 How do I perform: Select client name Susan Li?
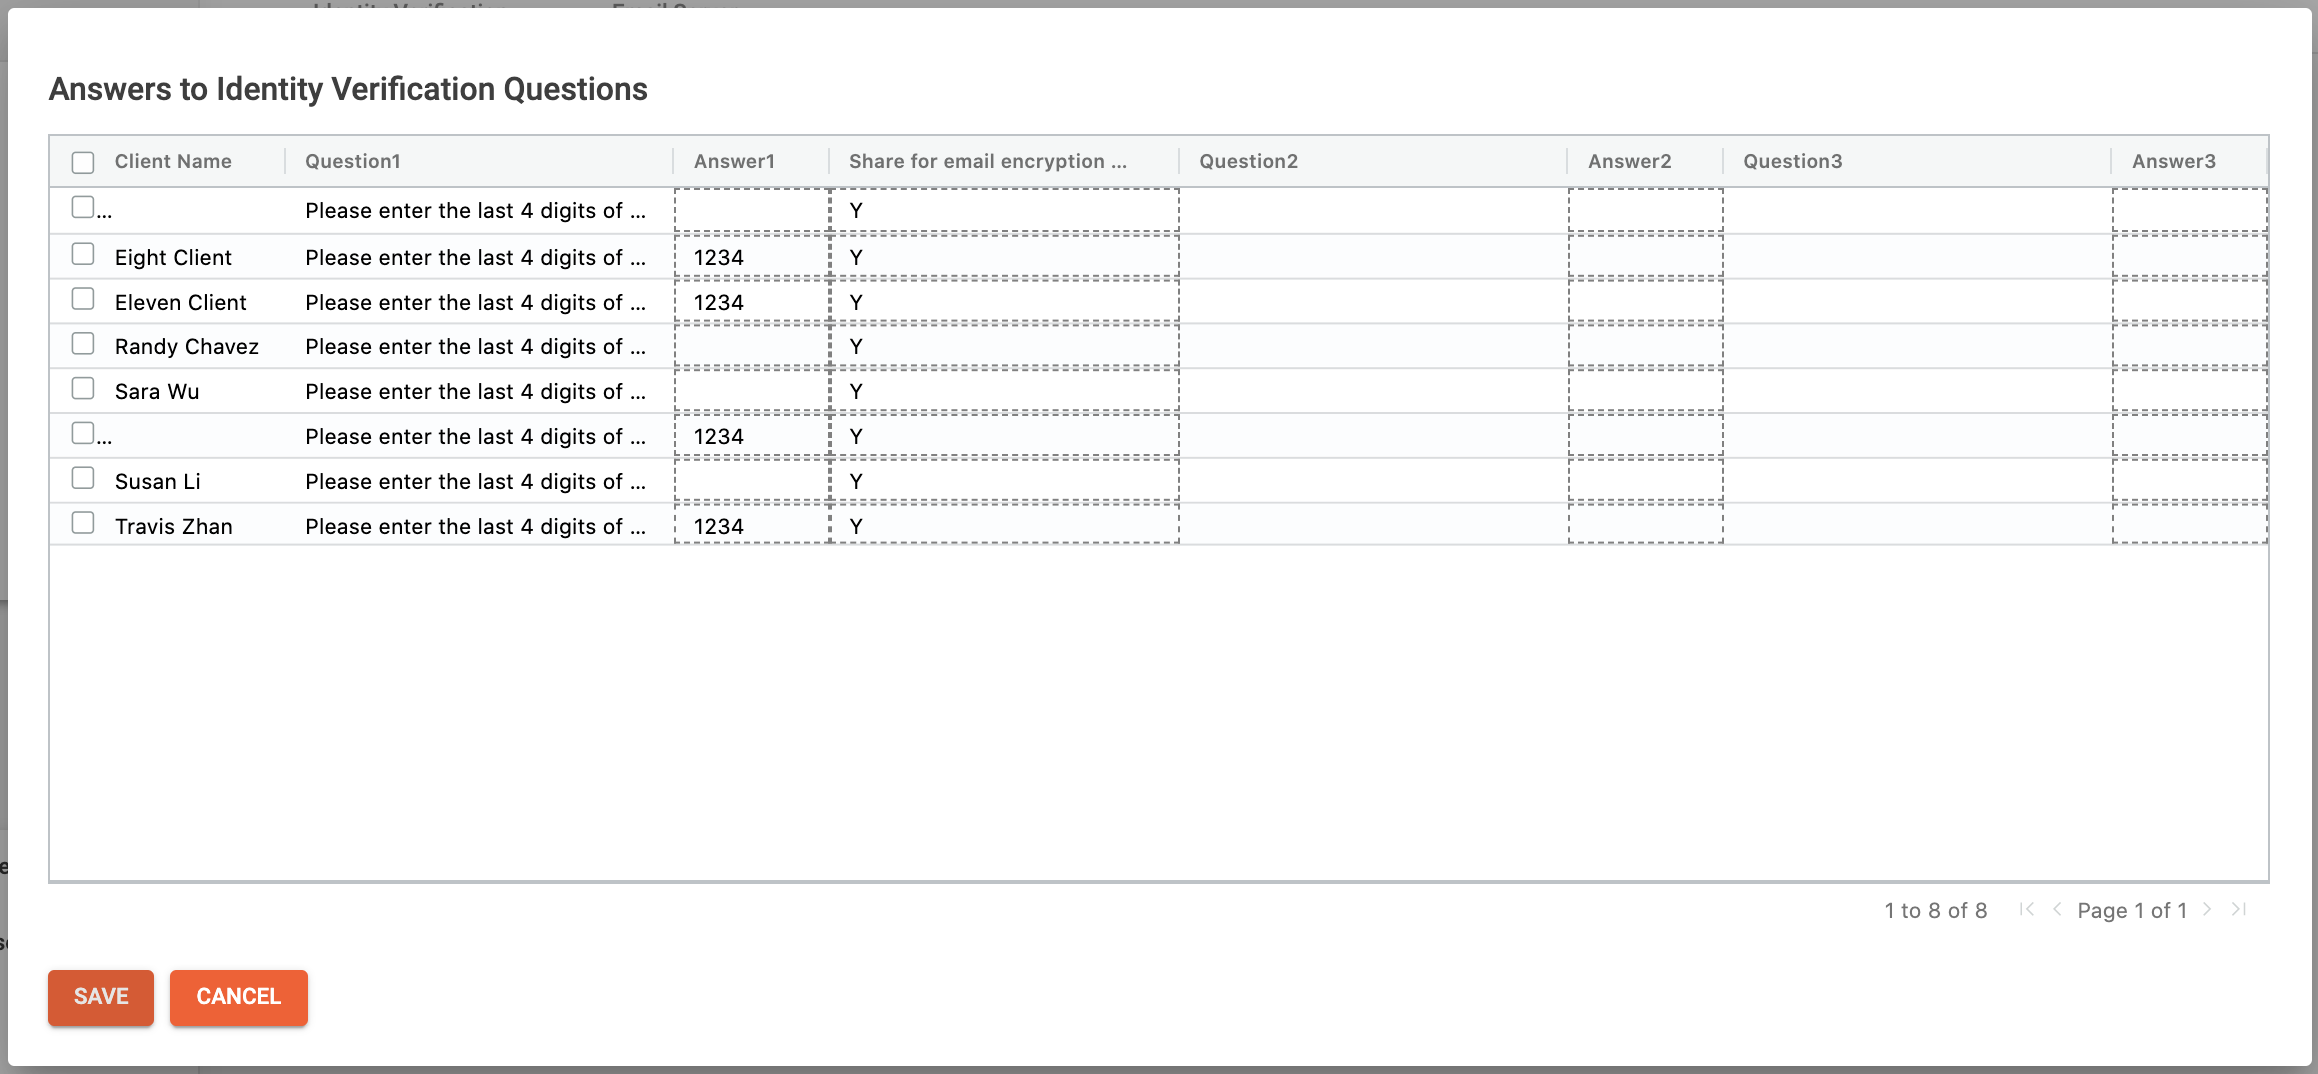(158, 481)
